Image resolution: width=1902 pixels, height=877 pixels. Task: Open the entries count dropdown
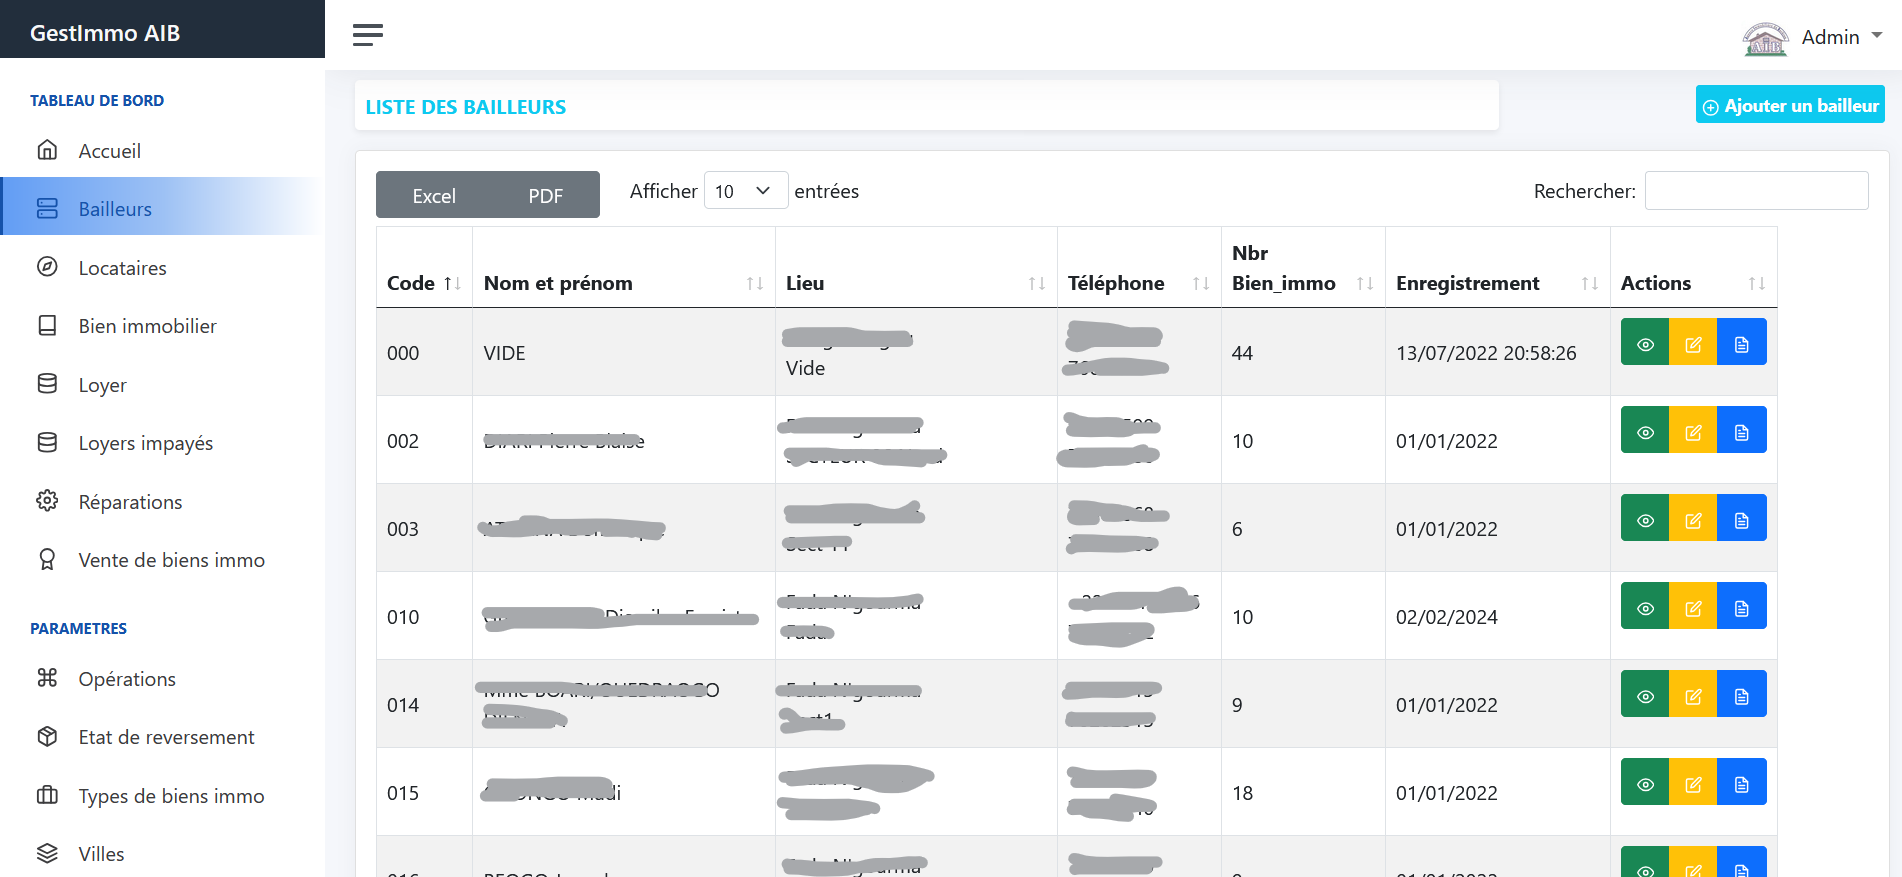pos(745,191)
